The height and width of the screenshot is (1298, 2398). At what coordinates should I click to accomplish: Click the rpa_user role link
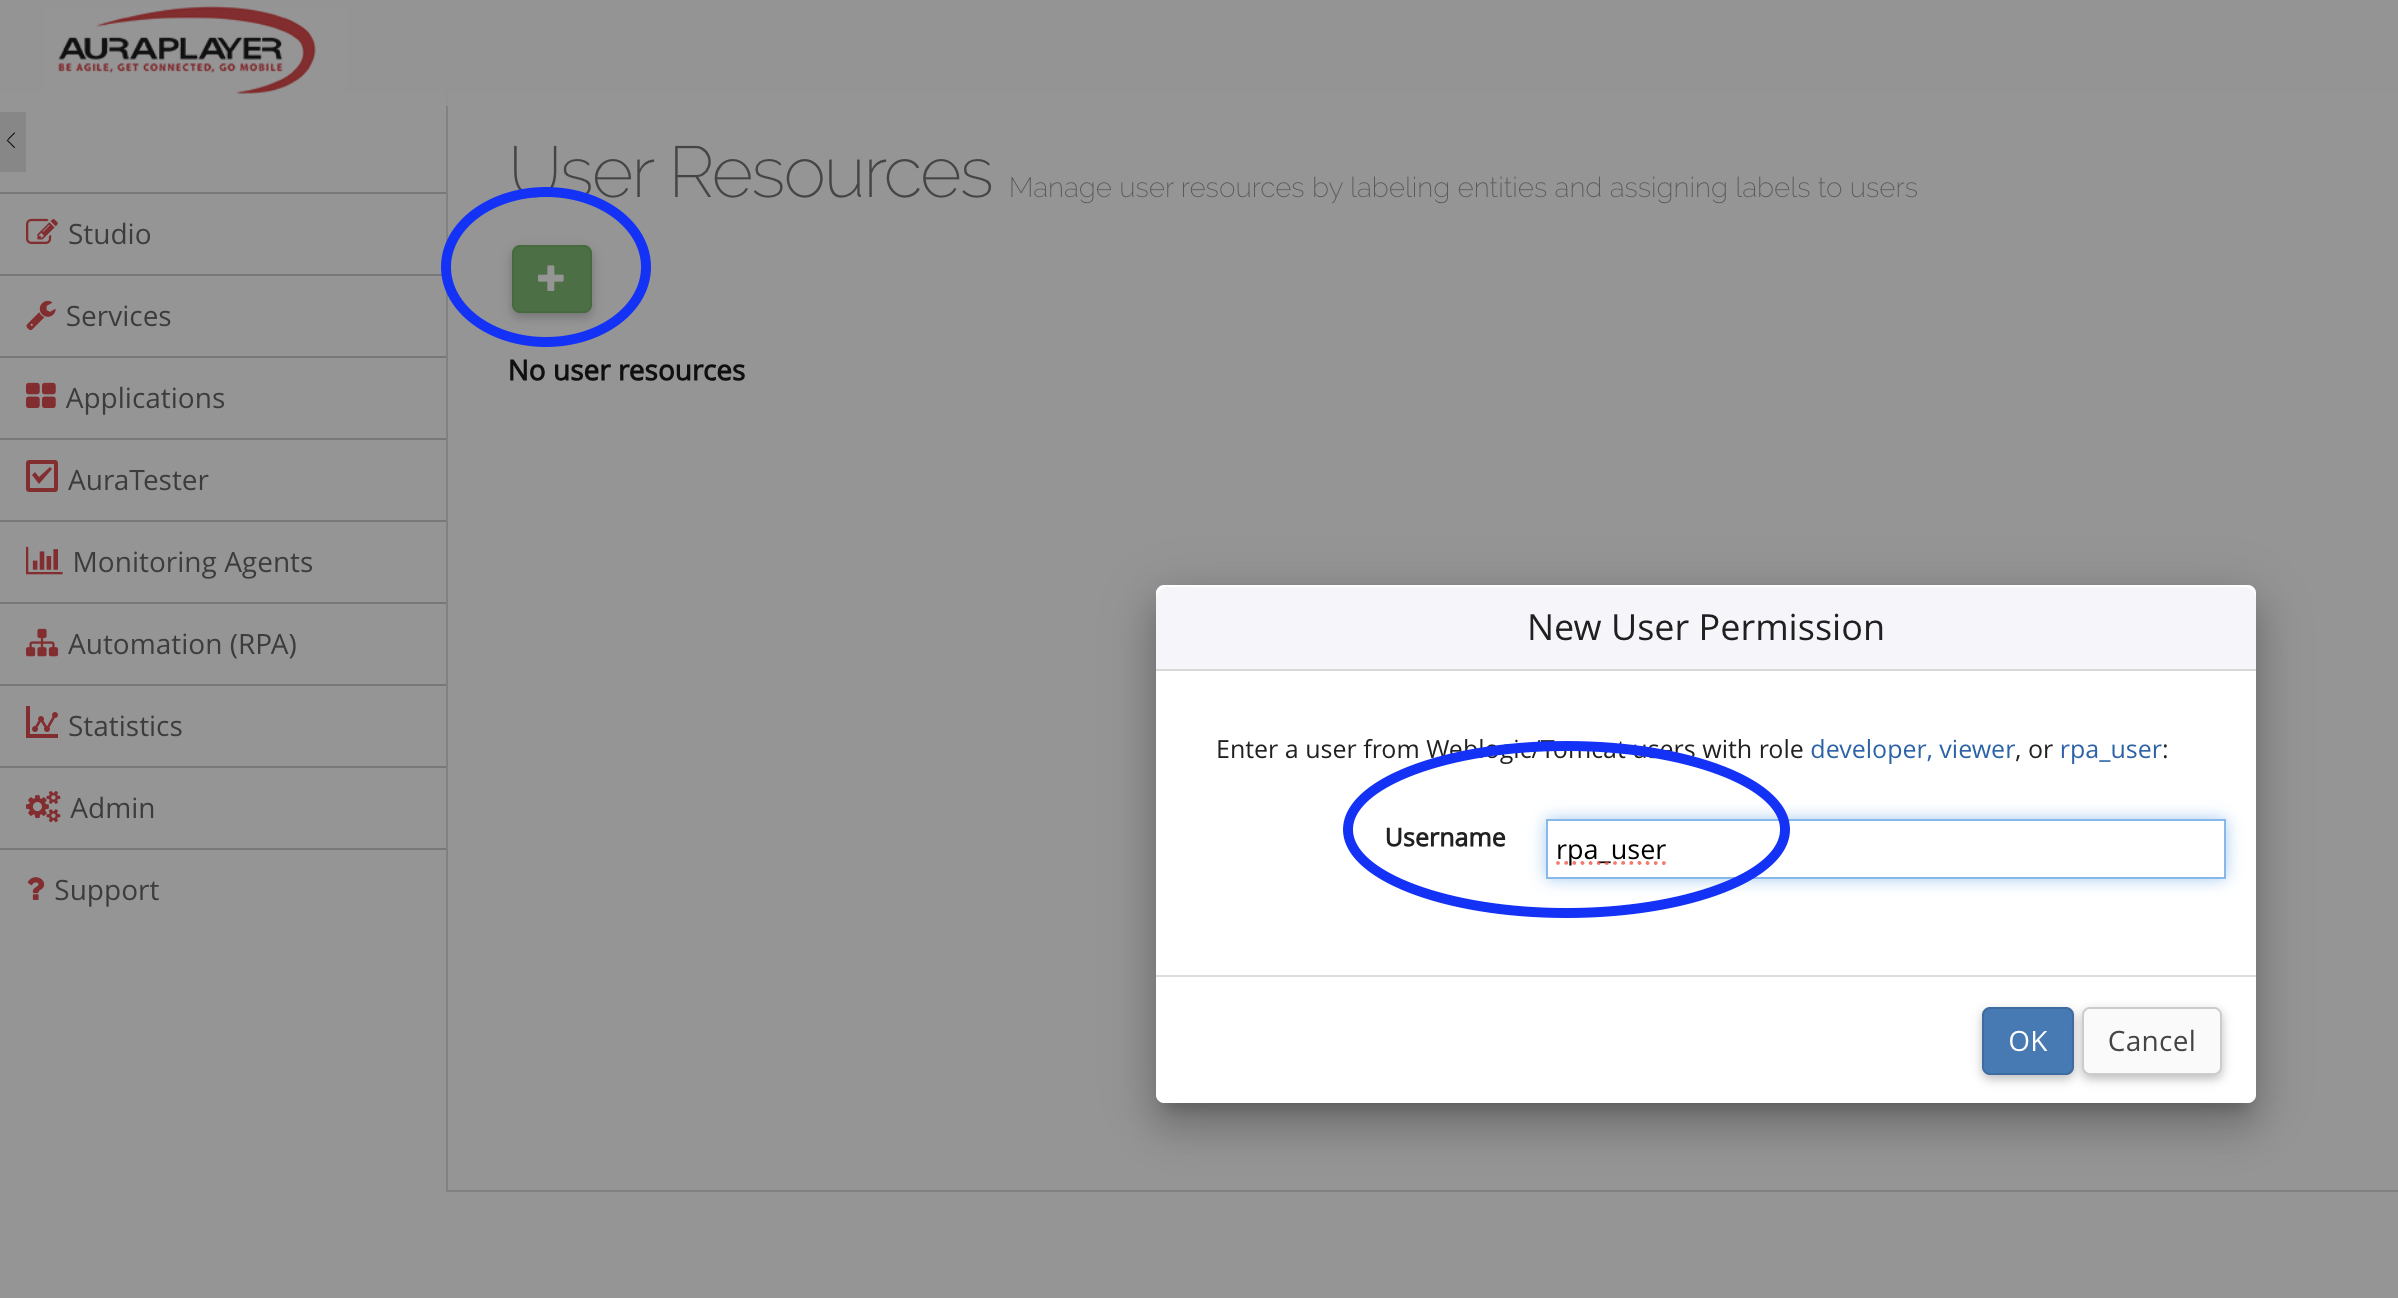coord(2110,749)
